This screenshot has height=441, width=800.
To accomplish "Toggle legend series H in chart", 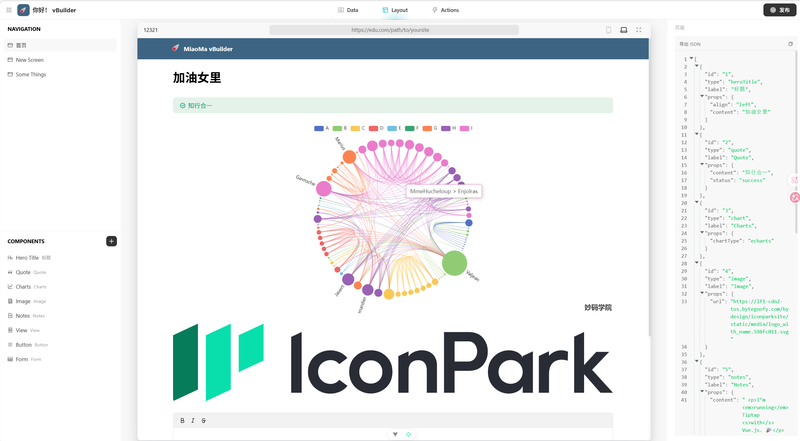I will [x=448, y=128].
